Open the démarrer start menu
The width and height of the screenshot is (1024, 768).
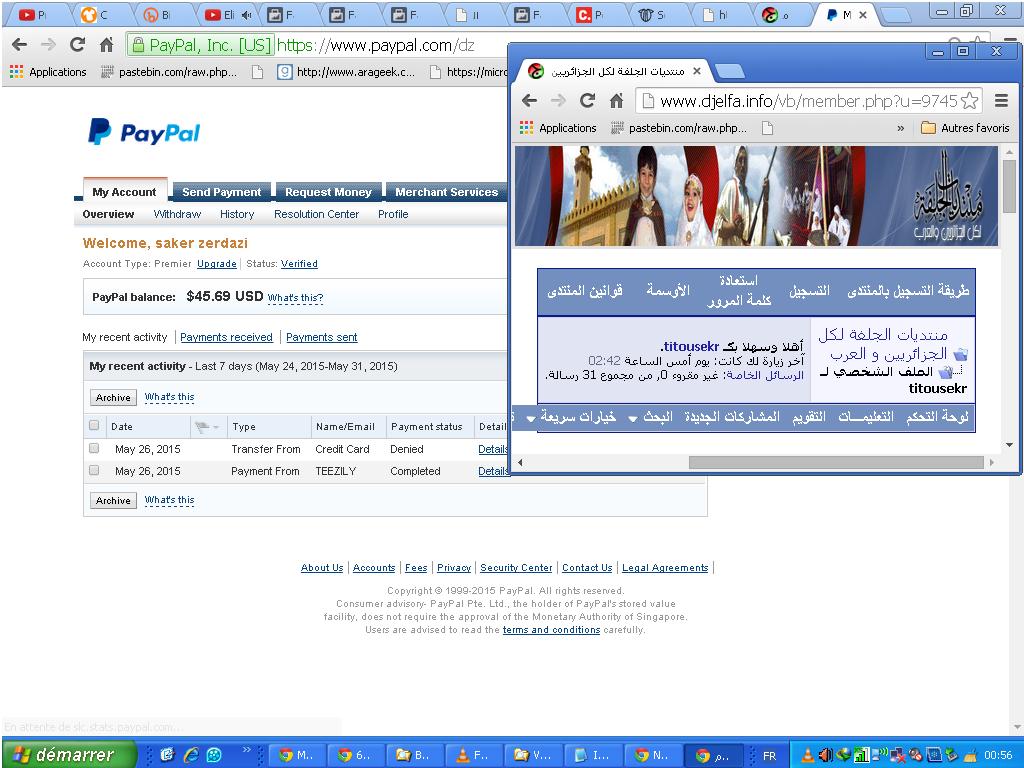click(x=67, y=755)
